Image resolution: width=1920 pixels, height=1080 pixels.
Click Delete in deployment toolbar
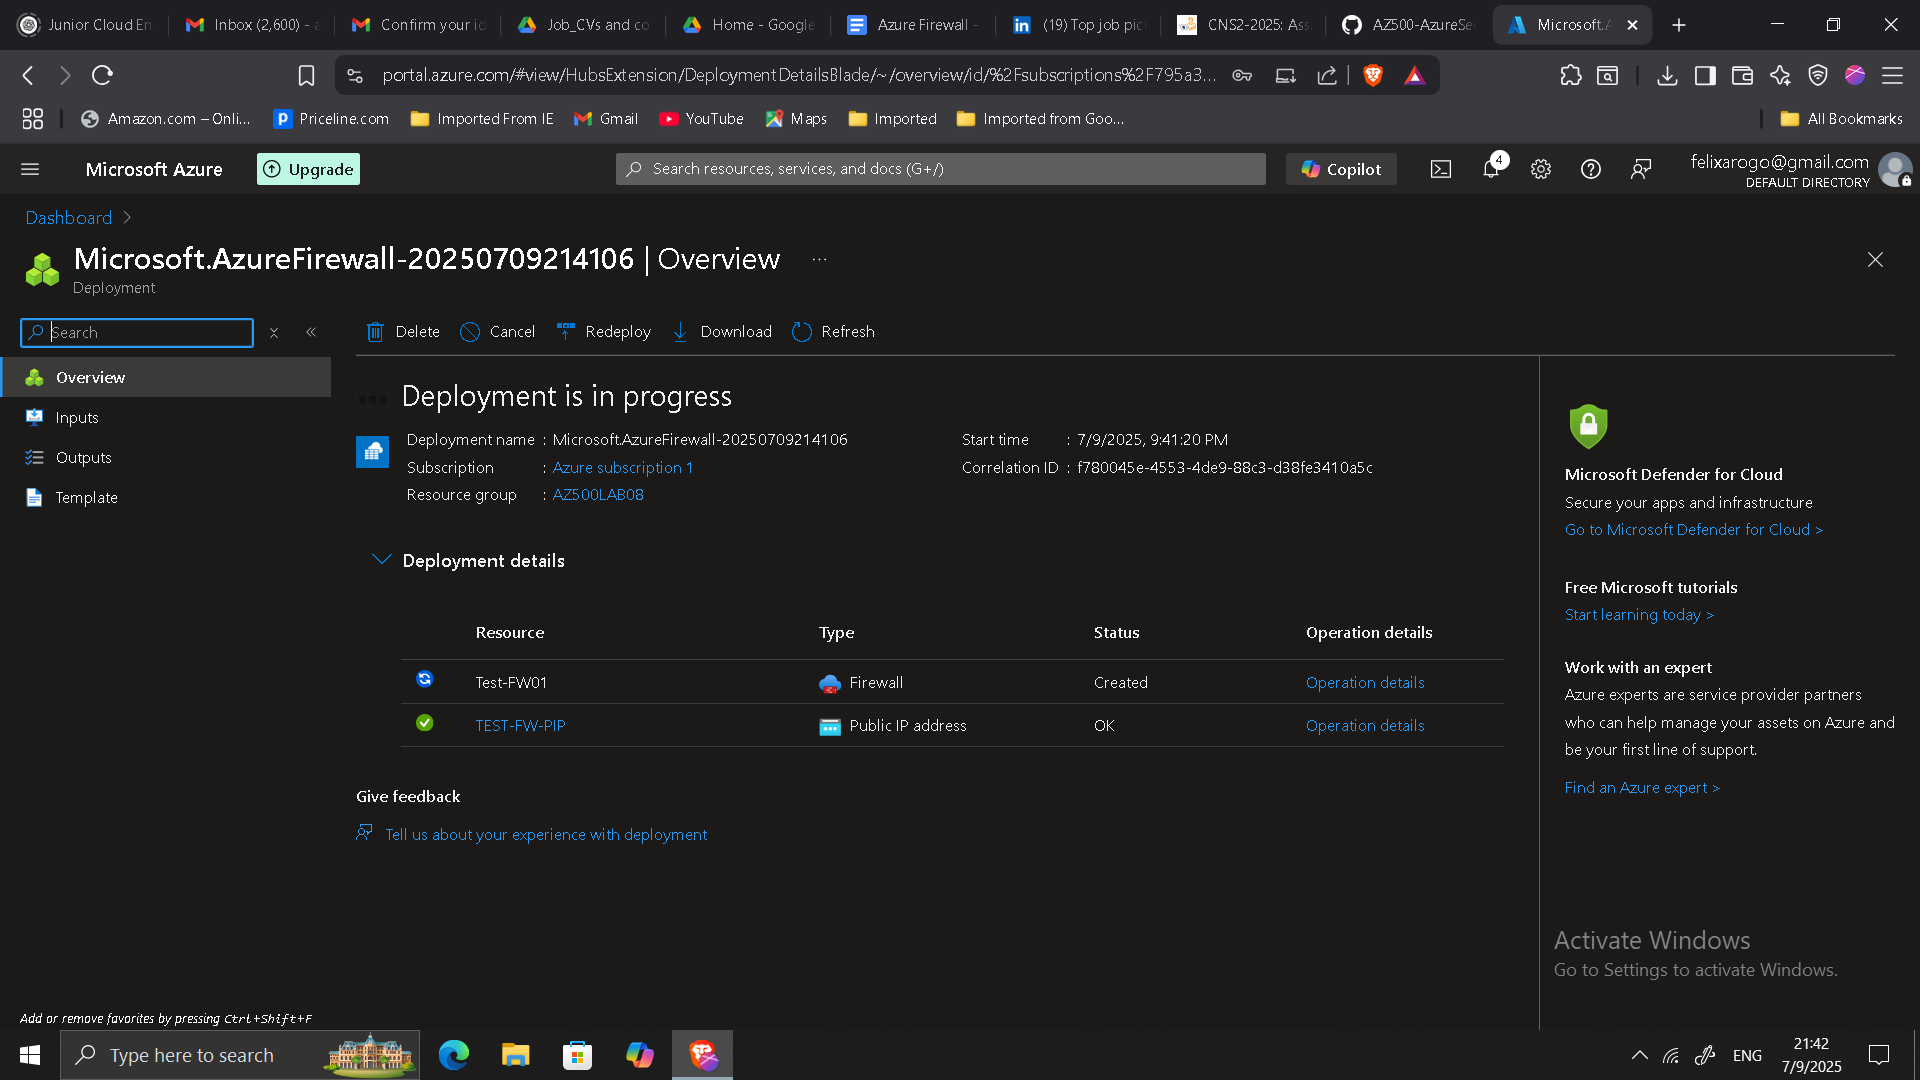coord(403,332)
